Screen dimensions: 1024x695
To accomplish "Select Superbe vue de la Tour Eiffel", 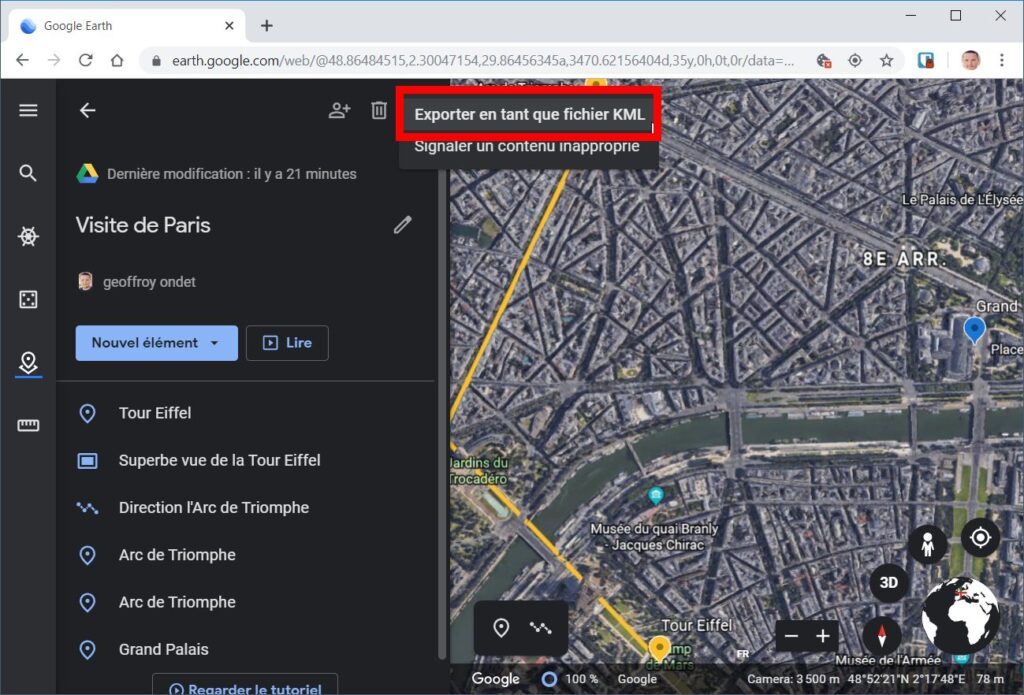I will 246,461.
